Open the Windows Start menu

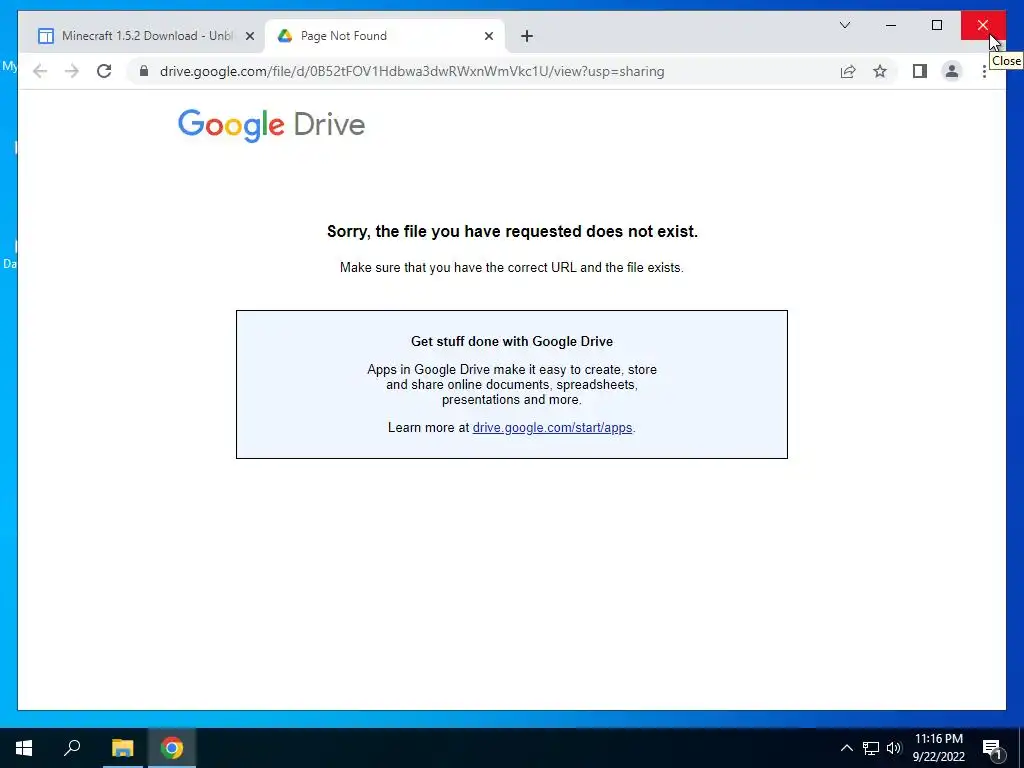click(24, 748)
